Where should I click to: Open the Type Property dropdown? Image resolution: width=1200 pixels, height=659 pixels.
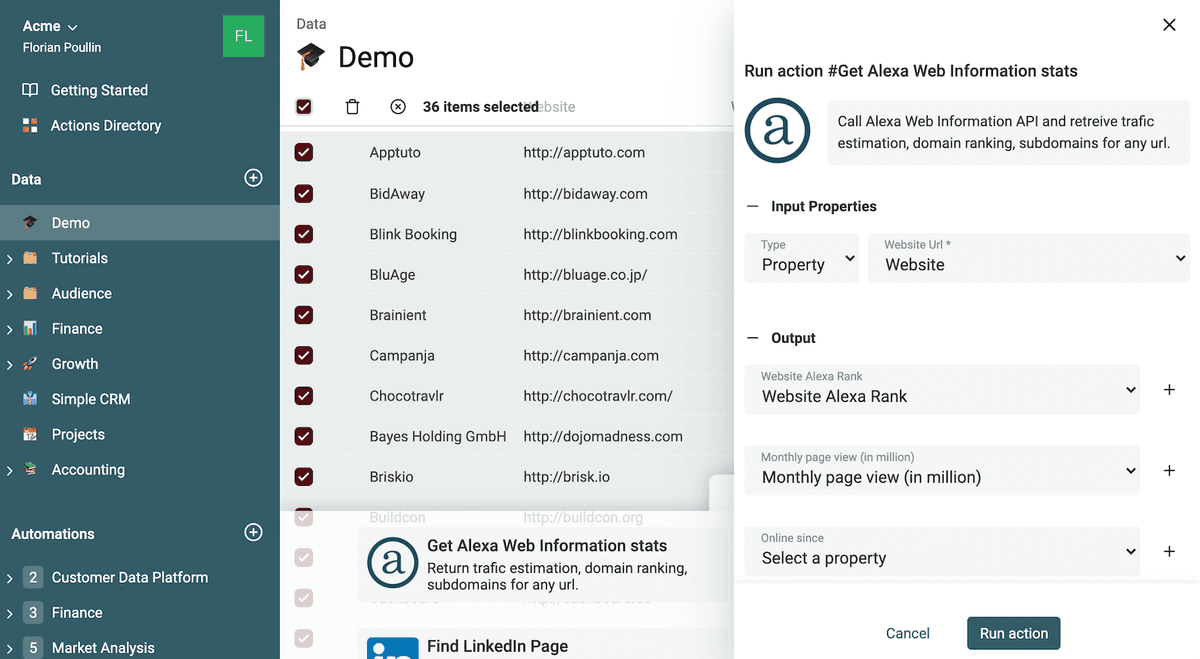point(802,258)
